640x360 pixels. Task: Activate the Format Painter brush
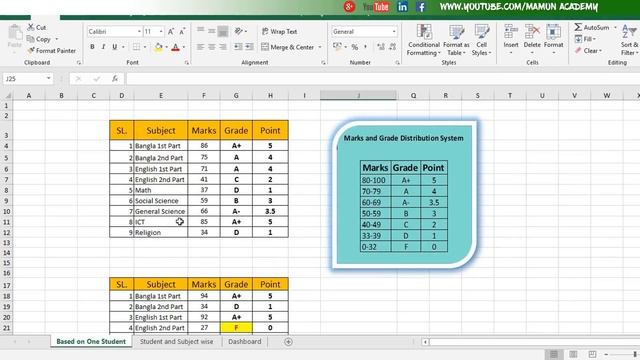point(31,51)
